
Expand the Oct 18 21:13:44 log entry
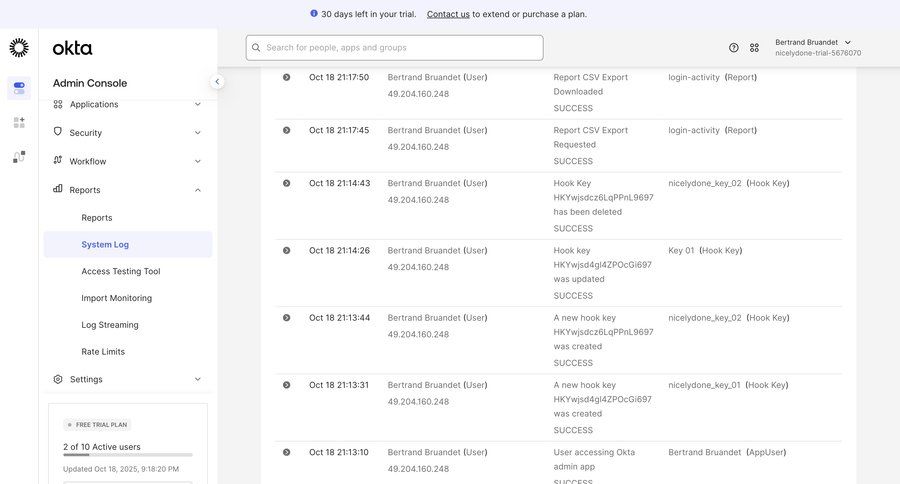[x=286, y=317]
